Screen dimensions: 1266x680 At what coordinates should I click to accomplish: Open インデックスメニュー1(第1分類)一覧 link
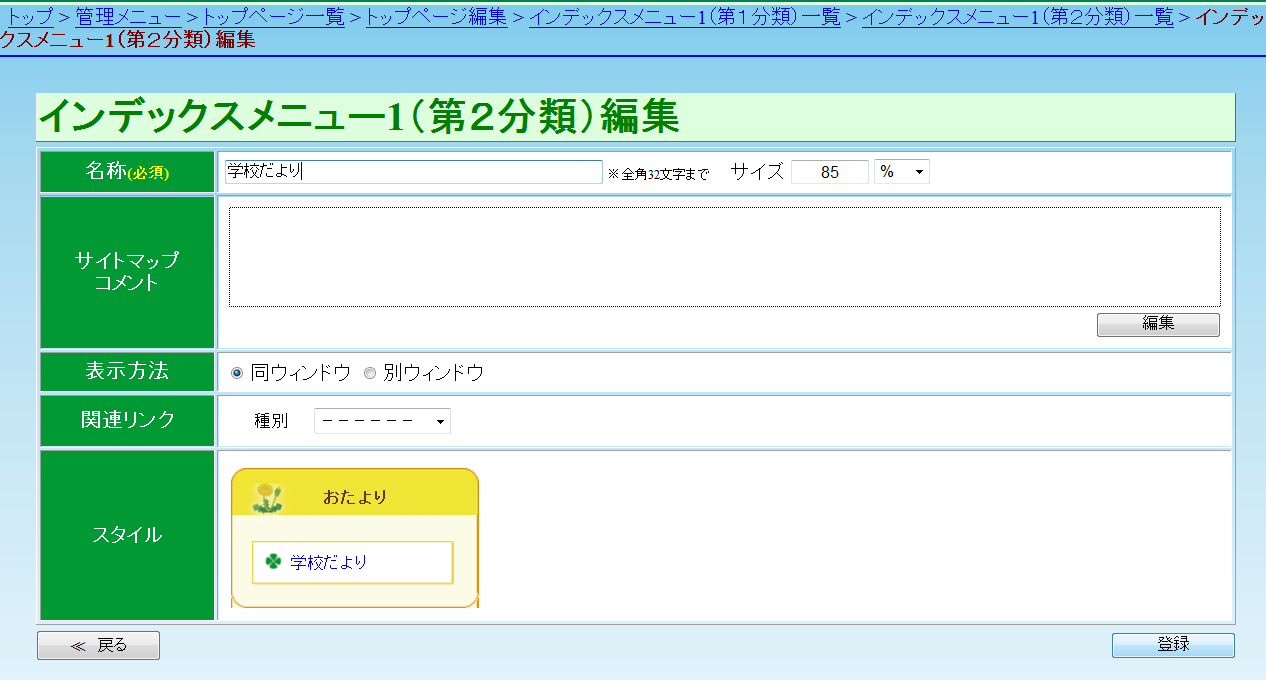point(685,17)
